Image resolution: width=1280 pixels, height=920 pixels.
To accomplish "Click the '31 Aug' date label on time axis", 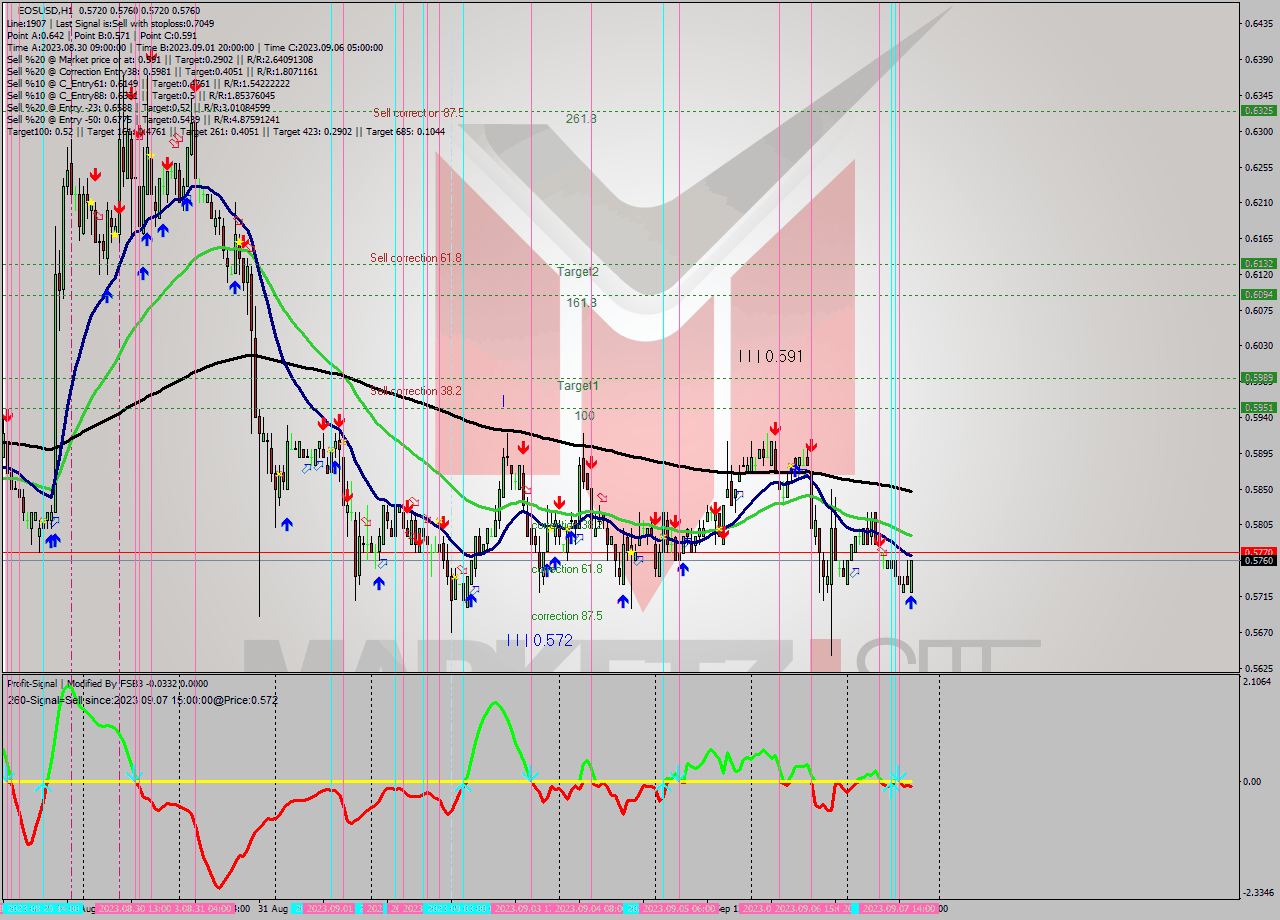I will 273,908.
